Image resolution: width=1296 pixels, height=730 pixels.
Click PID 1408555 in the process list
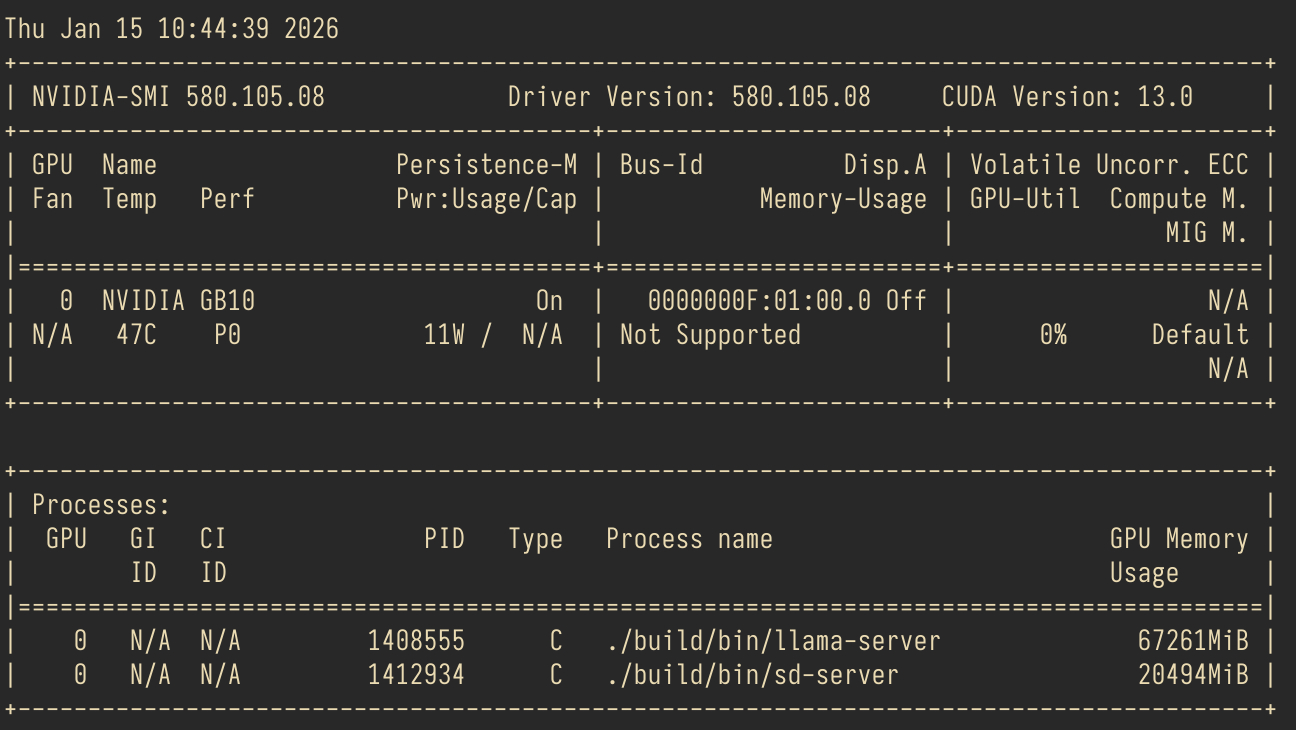tap(416, 641)
